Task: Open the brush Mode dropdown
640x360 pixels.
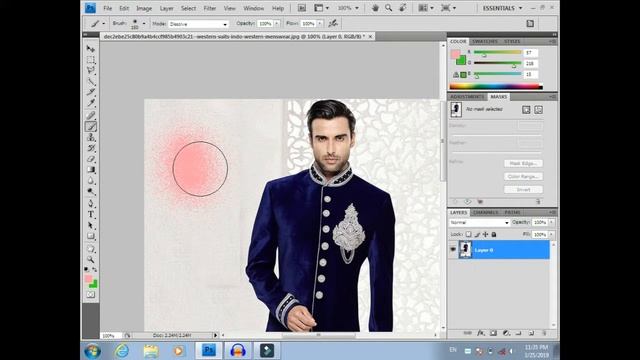Action: click(198, 24)
